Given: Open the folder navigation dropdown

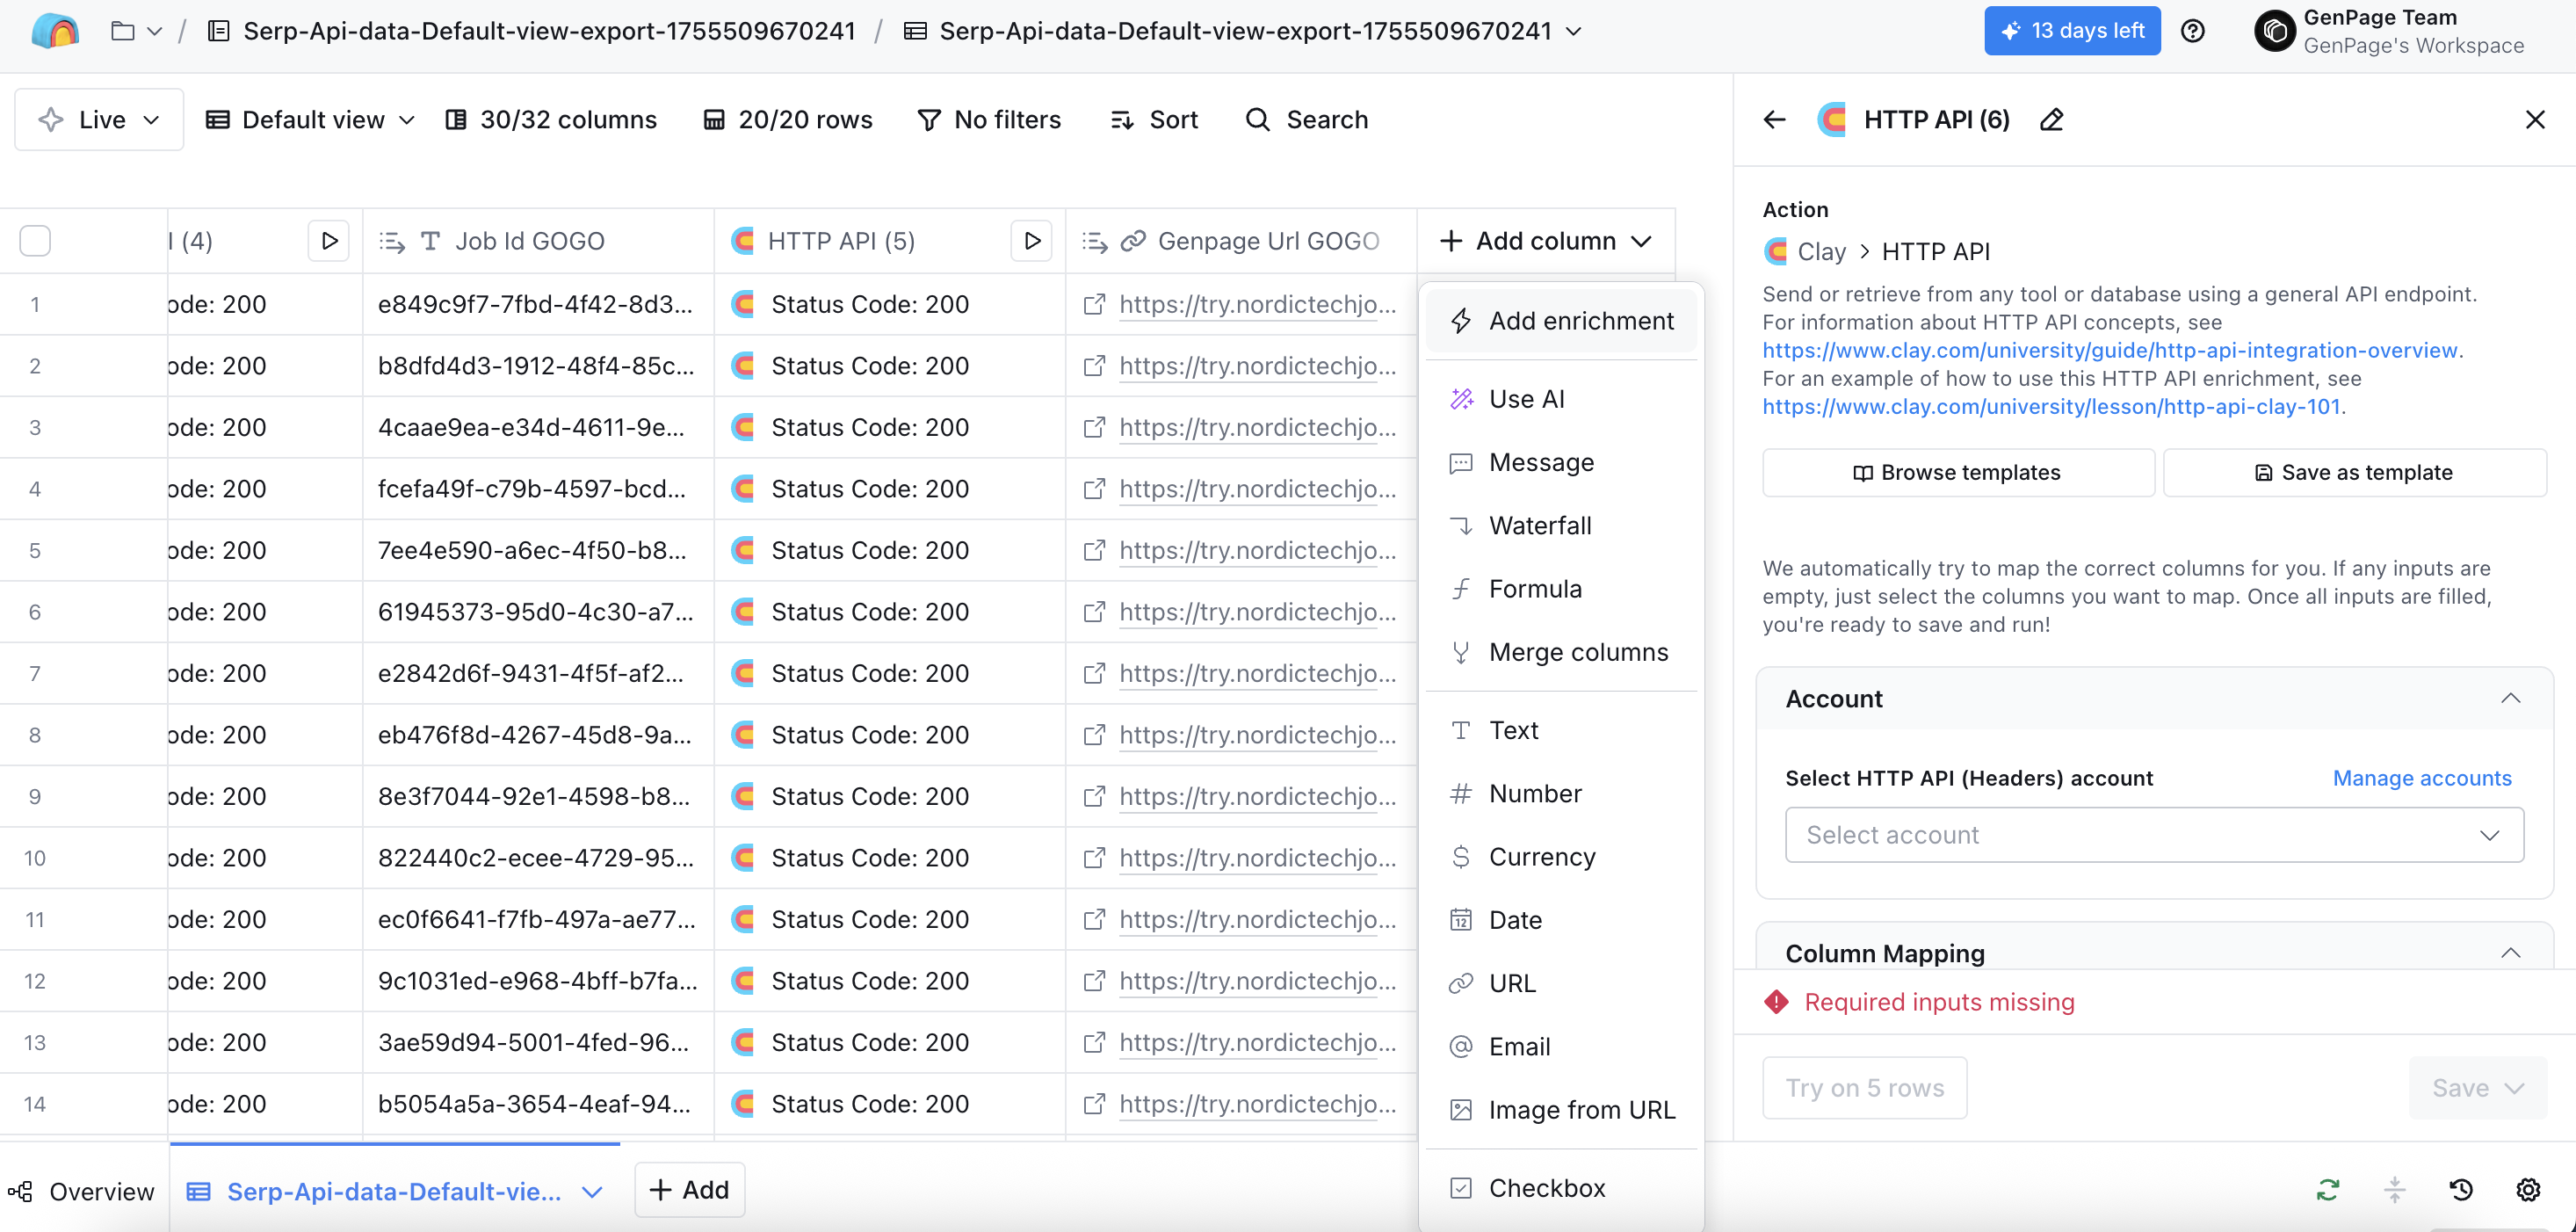Looking at the screenshot, I should coord(137,31).
